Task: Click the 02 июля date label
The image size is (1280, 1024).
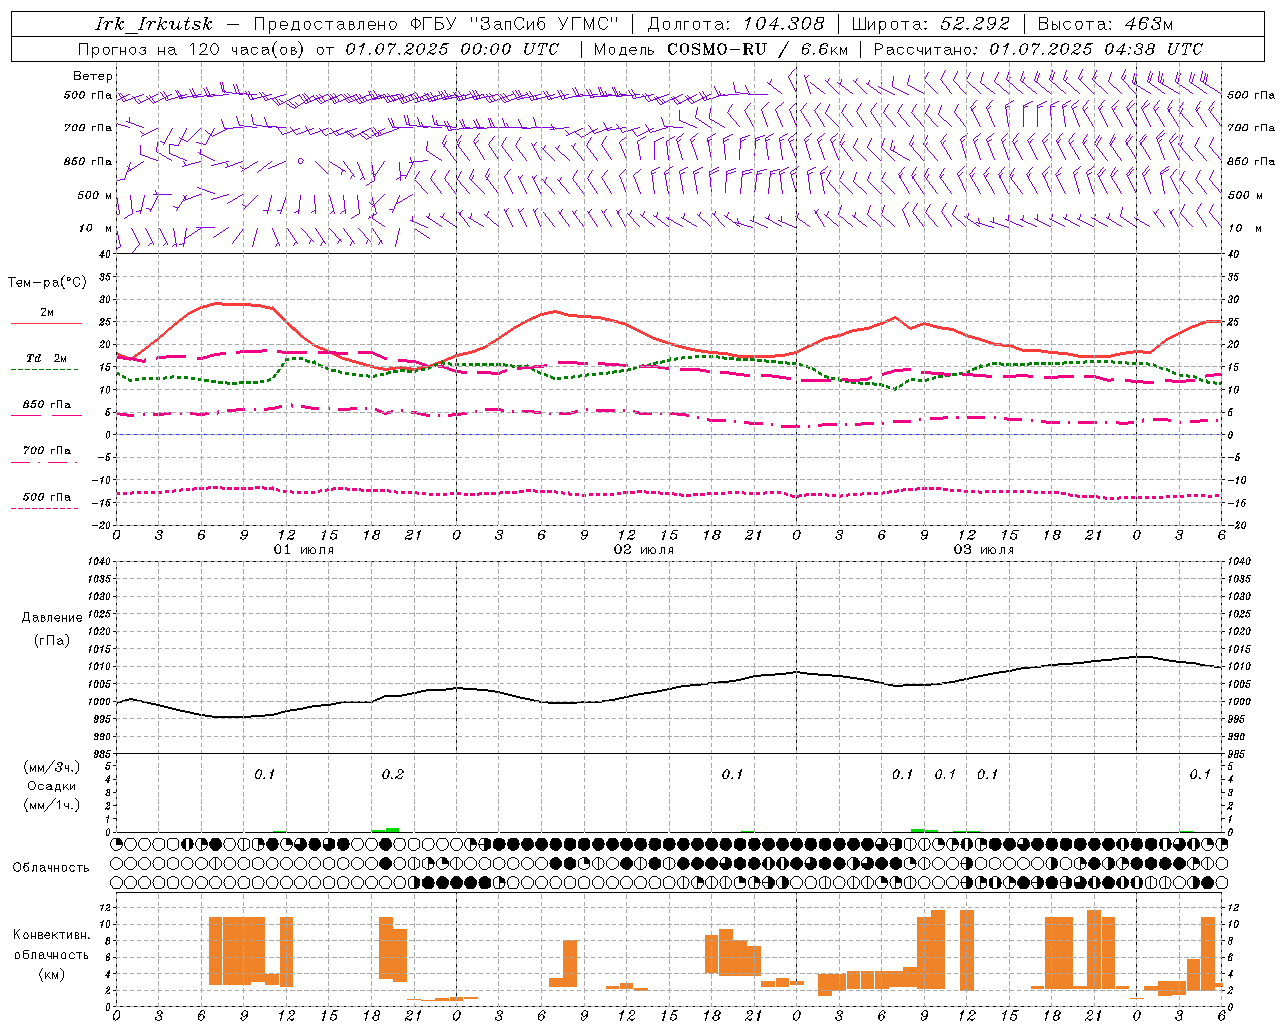Action: [644, 550]
